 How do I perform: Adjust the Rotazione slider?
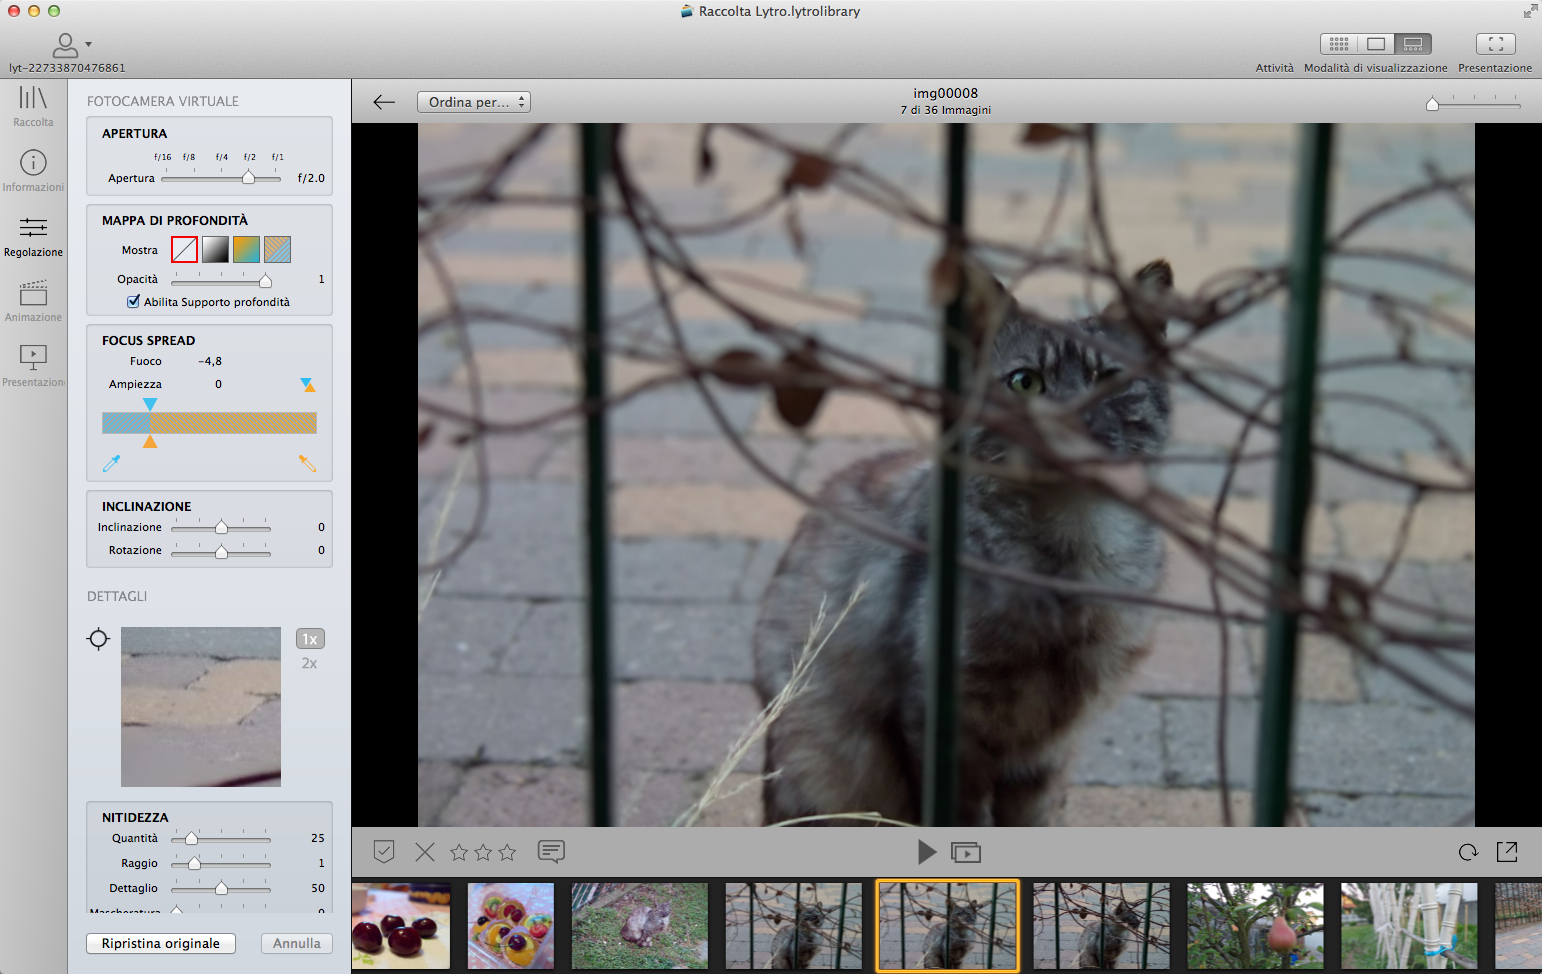221,551
